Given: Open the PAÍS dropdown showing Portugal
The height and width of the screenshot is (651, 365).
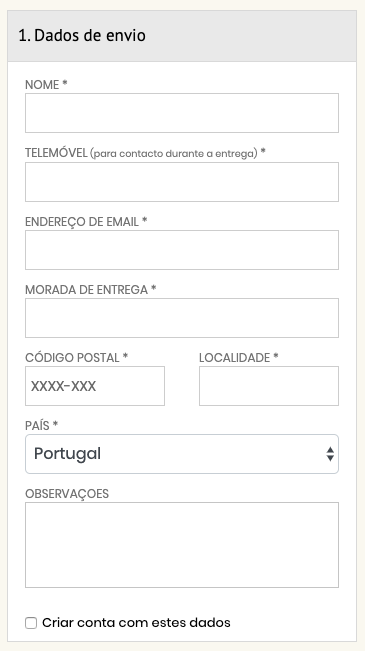Looking at the screenshot, I should pos(182,454).
